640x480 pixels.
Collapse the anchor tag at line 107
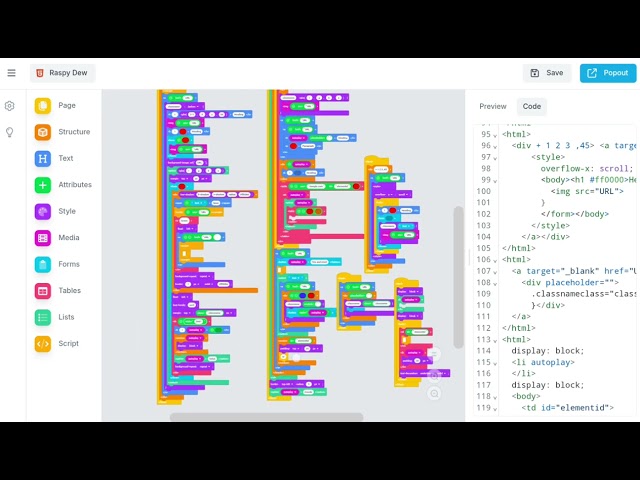(495, 272)
